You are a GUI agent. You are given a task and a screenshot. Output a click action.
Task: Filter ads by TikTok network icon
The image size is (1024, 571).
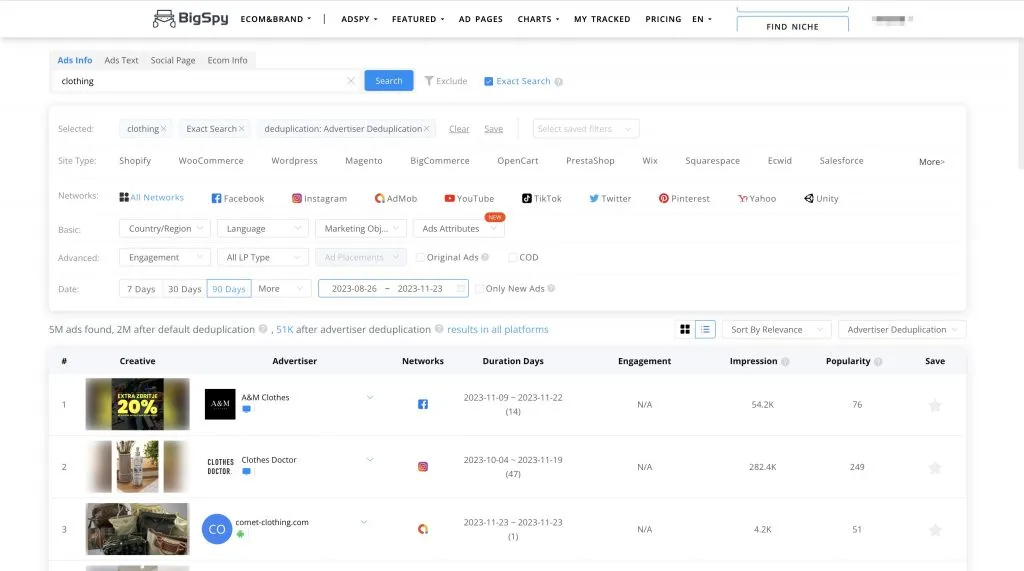point(527,199)
